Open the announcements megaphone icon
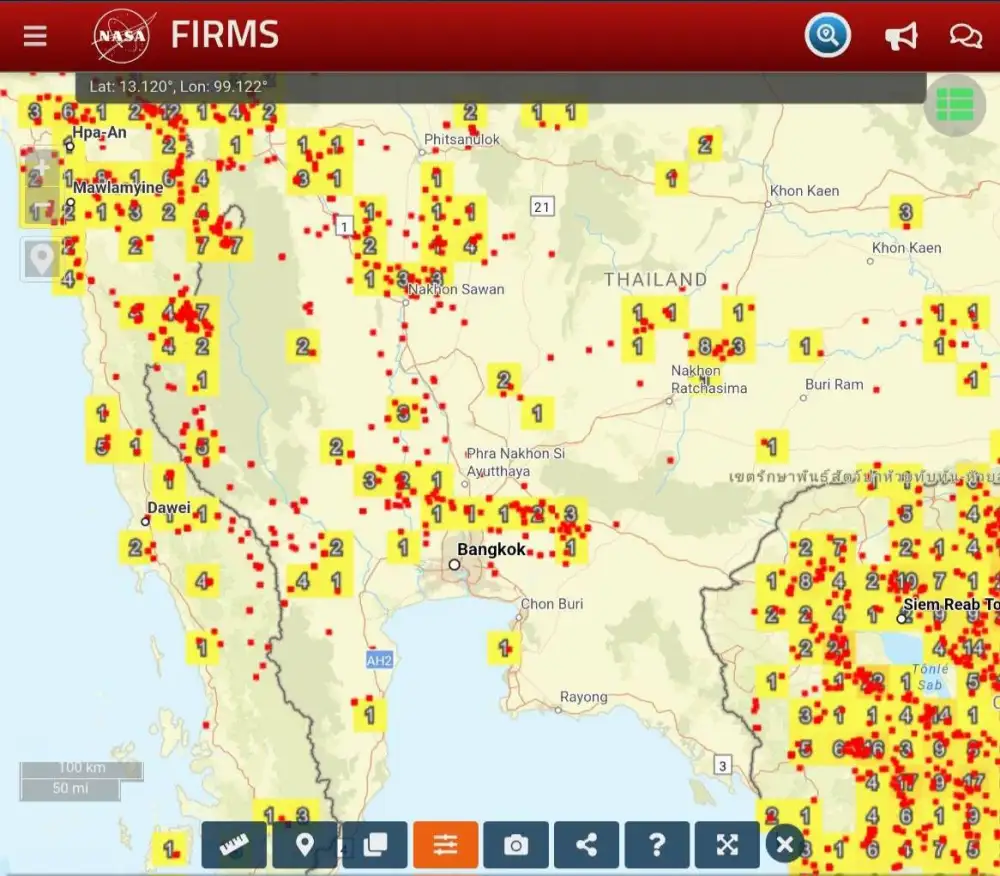This screenshot has width=1000, height=876. click(x=900, y=37)
